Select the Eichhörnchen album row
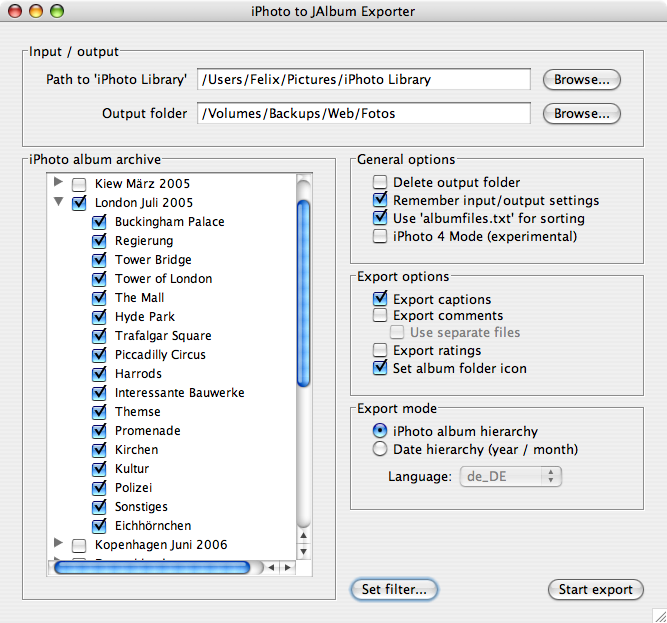Screen dimensions: 667x623 pyautogui.click(x=153, y=526)
